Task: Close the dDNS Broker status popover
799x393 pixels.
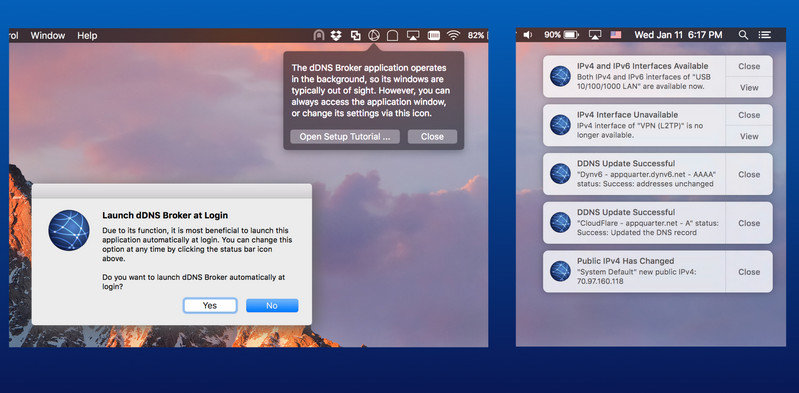Action: (x=432, y=137)
